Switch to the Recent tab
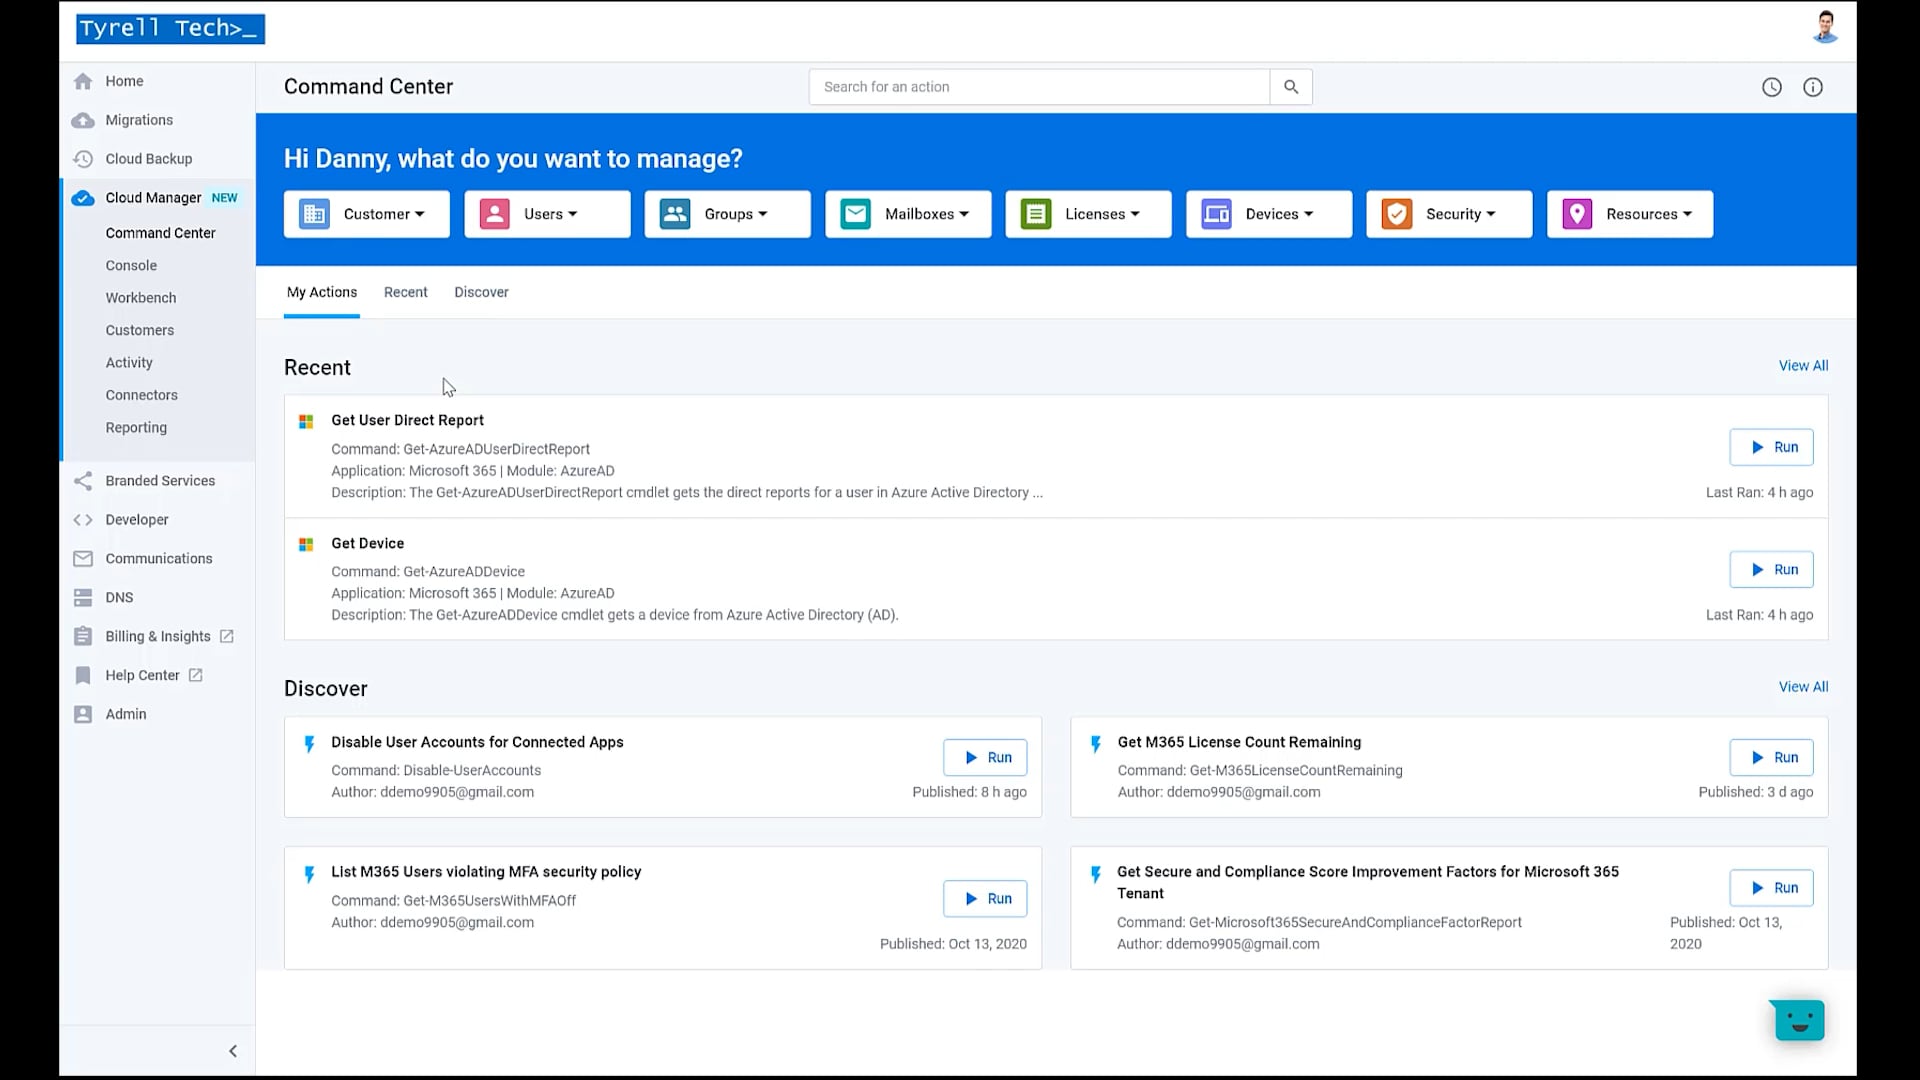Viewport: 1920px width, 1080px height. tap(405, 292)
